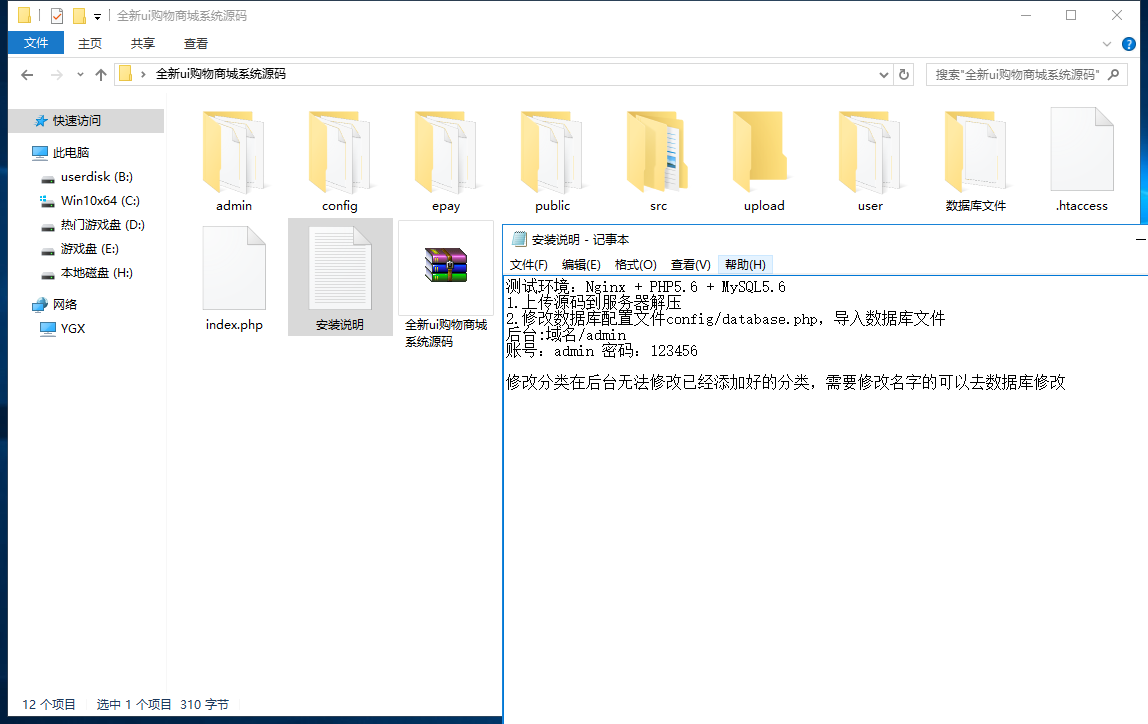The width and height of the screenshot is (1148, 724).
Task: Click the refresh button beside address bar
Action: pyautogui.click(x=904, y=74)
